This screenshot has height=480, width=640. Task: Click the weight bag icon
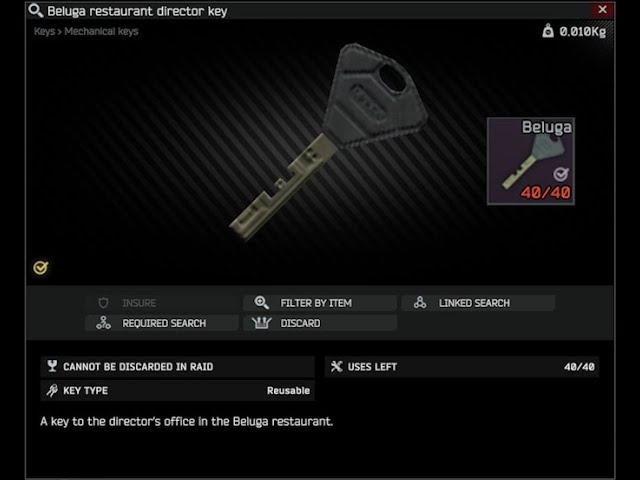click(x=548, y=31)
